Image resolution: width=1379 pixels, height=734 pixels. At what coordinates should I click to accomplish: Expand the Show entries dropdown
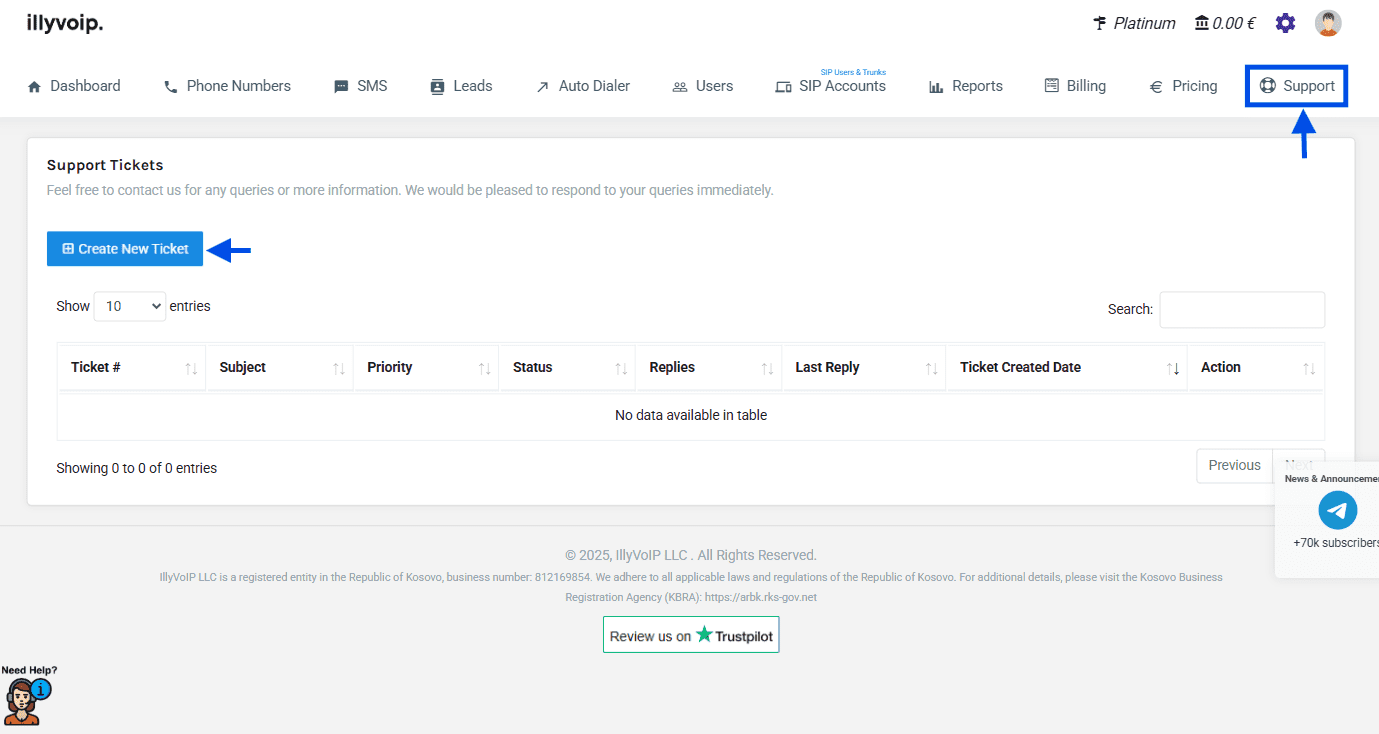pyautogui.click(x=129, y=306)
